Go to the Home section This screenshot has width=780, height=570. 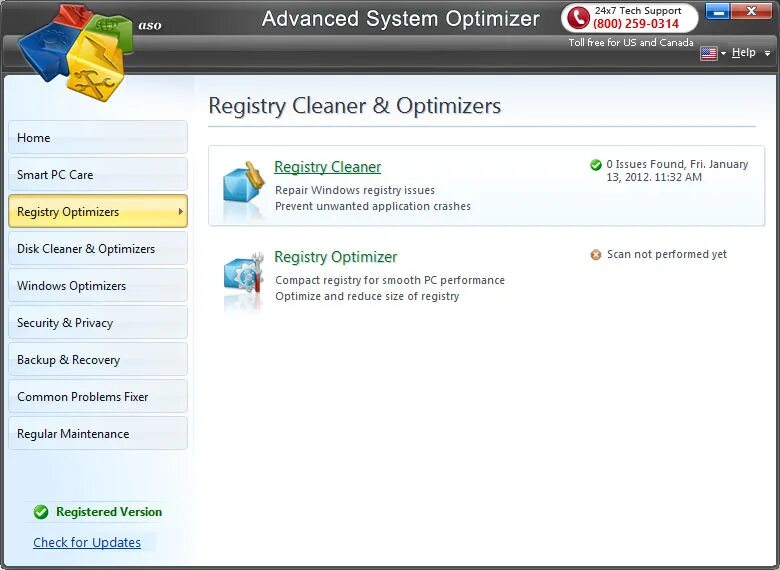pos(98,137)
